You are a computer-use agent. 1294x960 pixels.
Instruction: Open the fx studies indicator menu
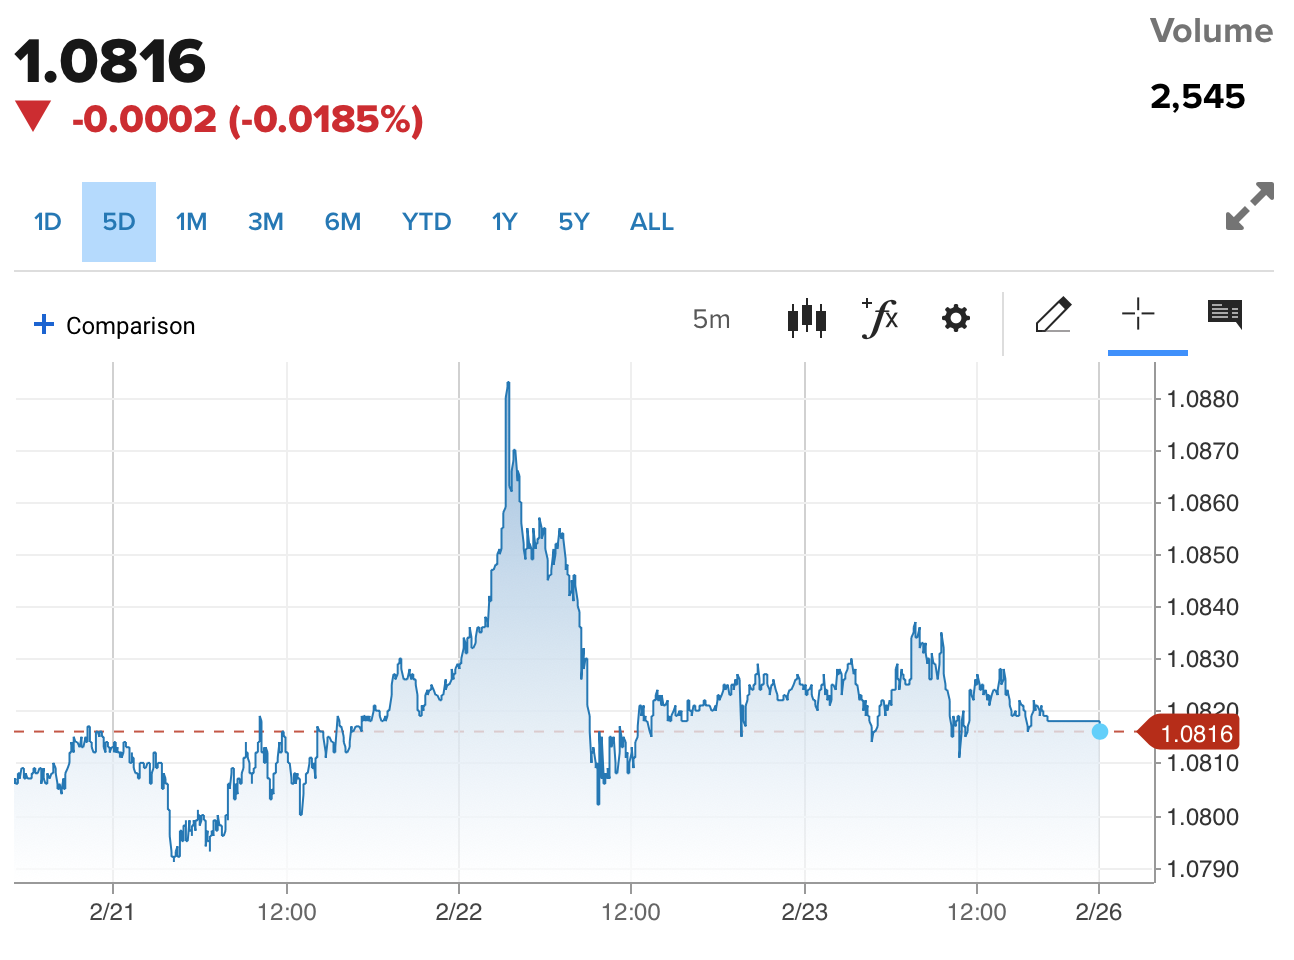pyautogui.click(x=880, y=319)
